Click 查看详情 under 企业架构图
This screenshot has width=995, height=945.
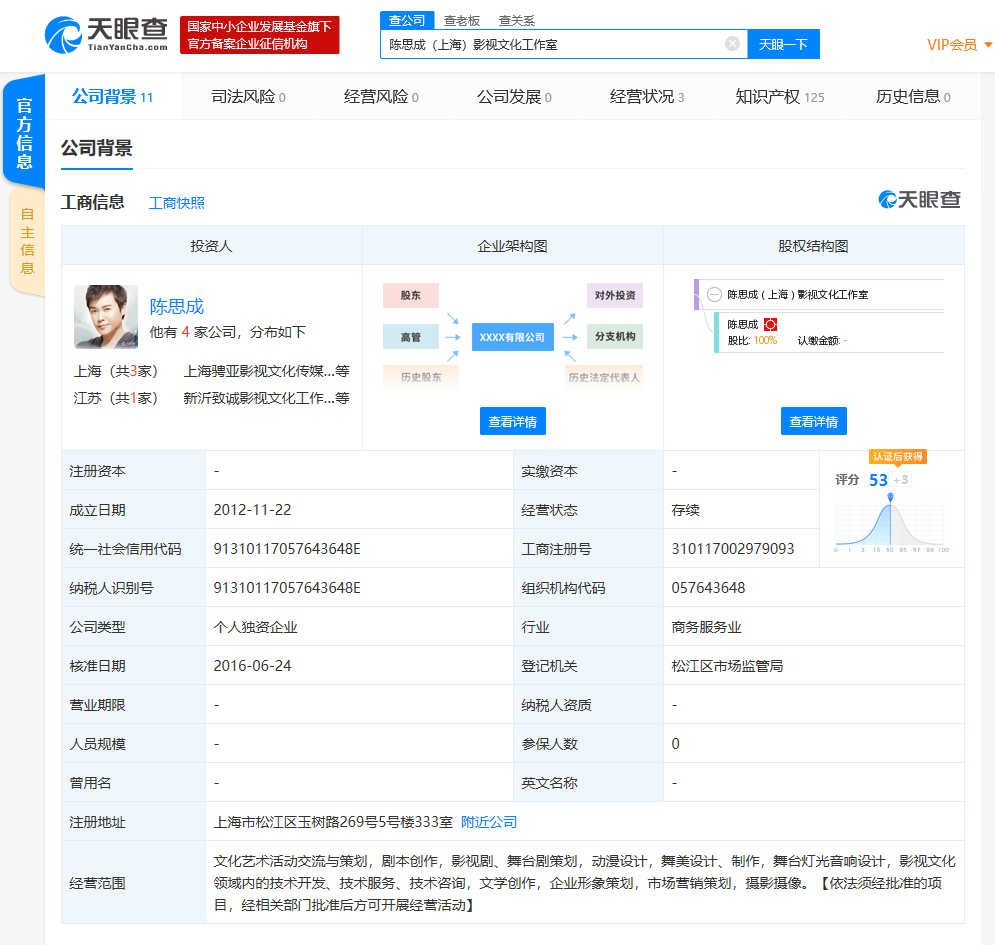pos(513,421)
